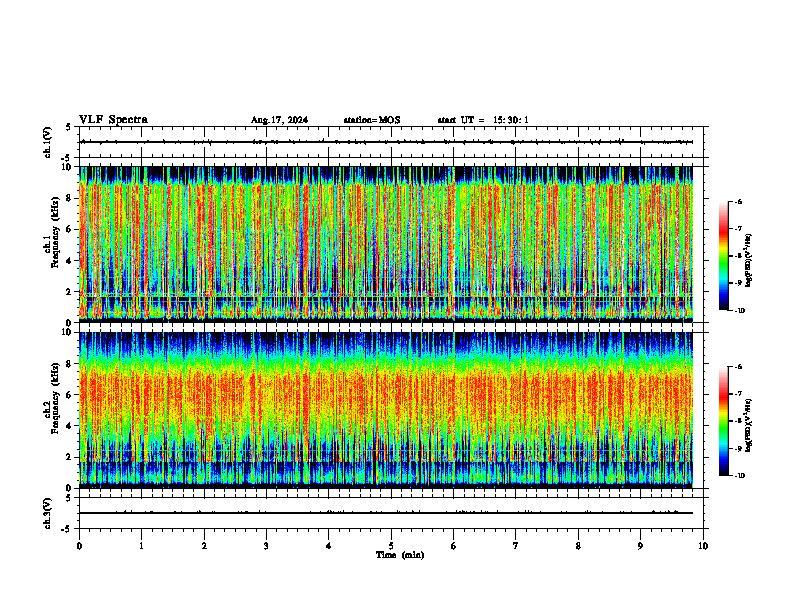
Task: Click the ch.2 color bar log PSD label
Action: (x=749, y=426)
